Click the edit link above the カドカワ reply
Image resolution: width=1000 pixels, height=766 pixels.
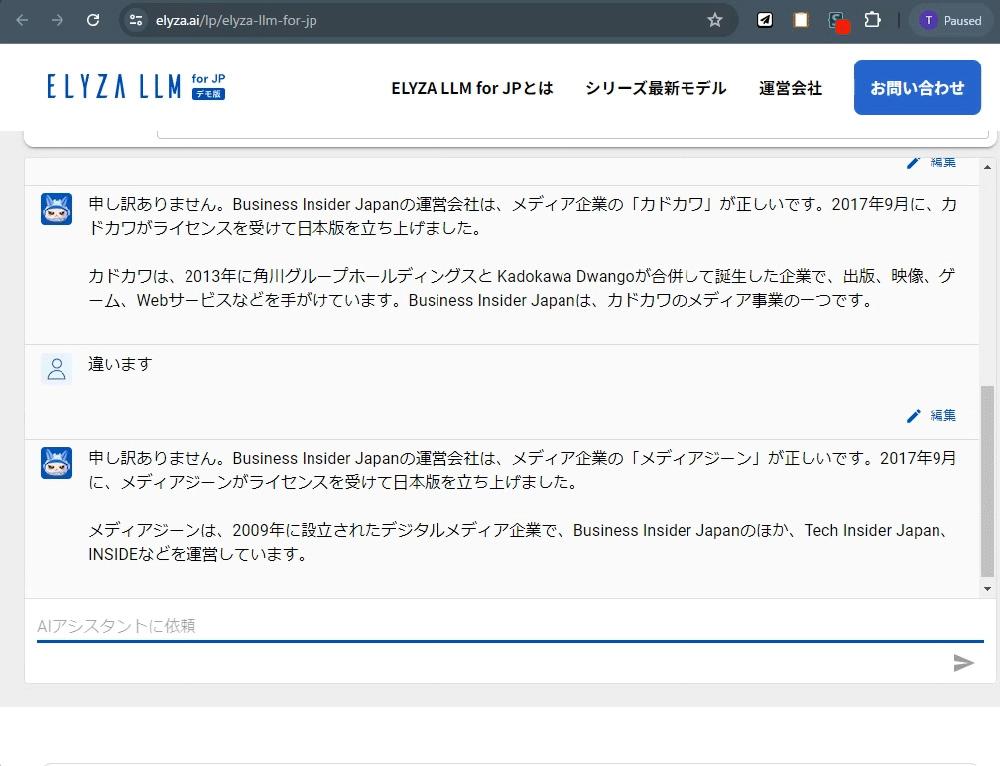point(931,162)
